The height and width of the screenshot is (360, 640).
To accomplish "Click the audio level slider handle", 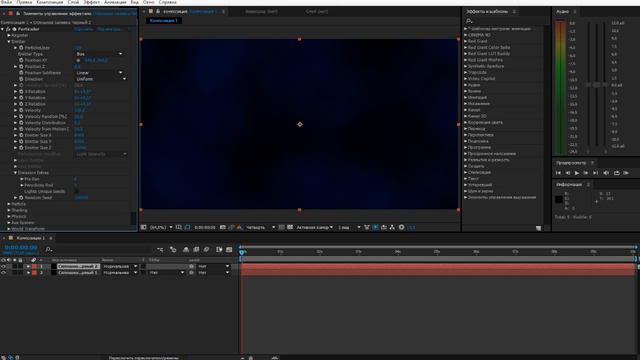I will tap(596, 85).
